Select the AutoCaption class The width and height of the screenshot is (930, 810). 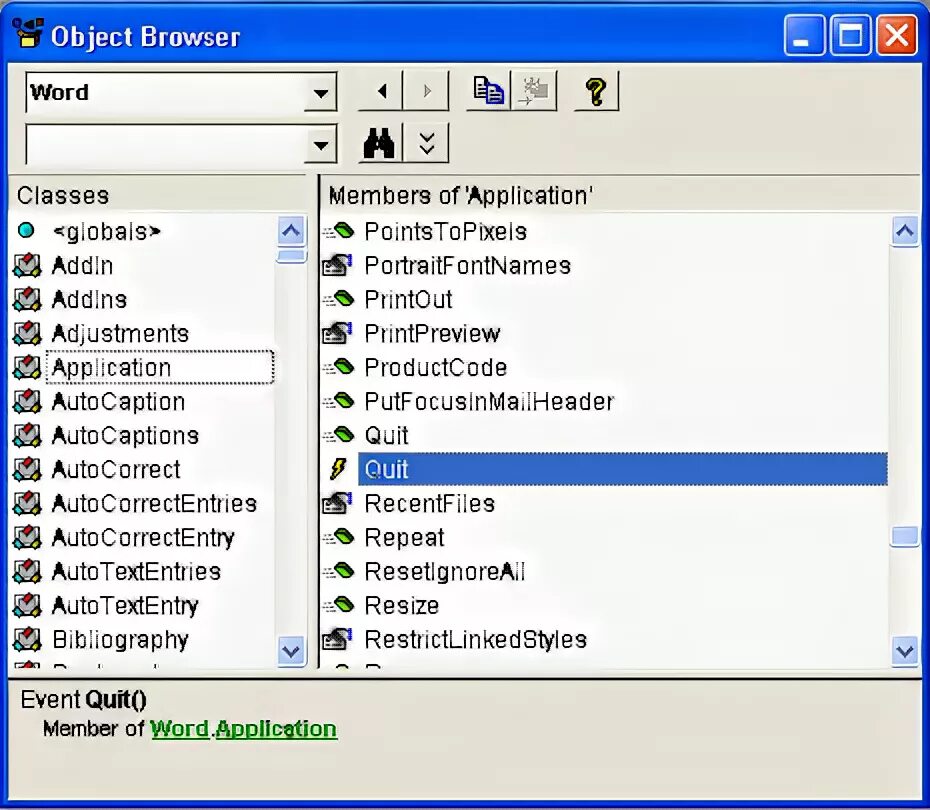(119, 401)
